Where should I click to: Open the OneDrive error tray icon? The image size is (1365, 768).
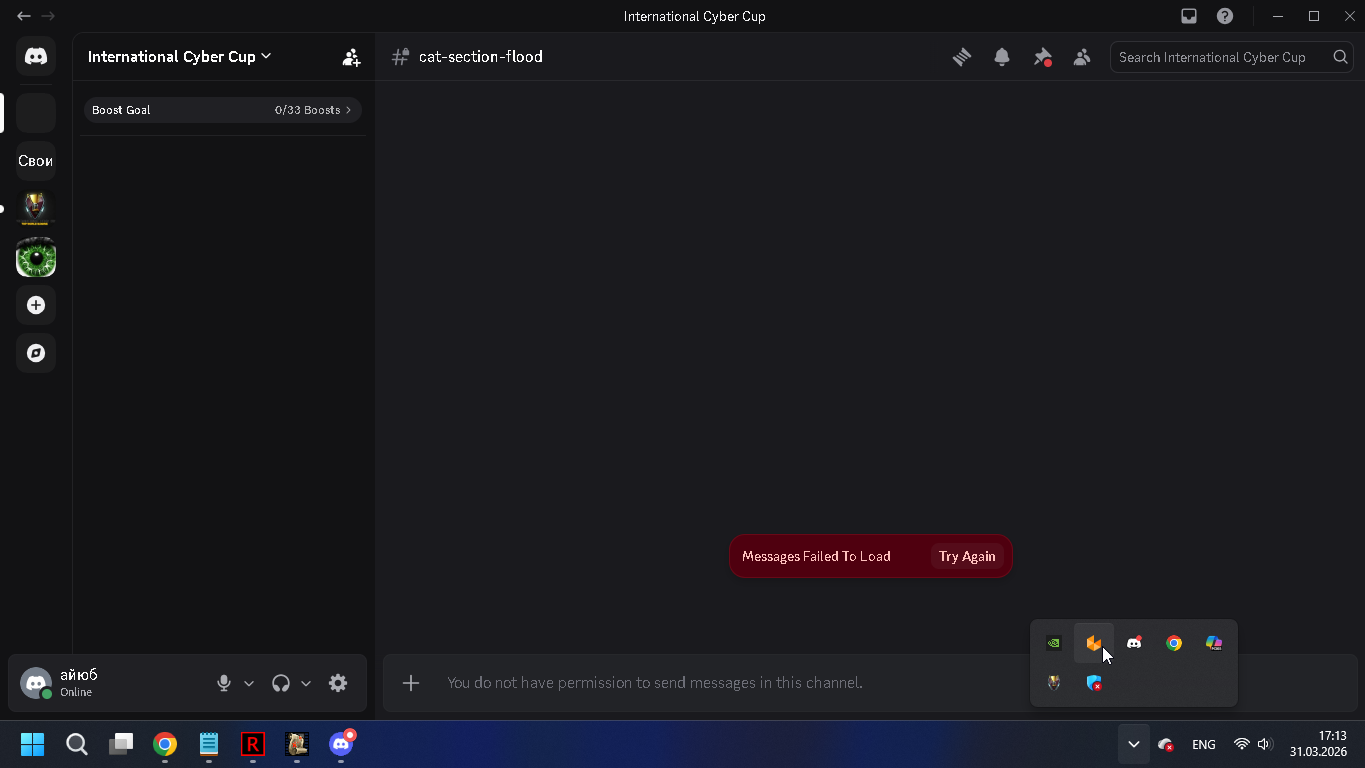pyautogui.click(x=1165, y=744)
